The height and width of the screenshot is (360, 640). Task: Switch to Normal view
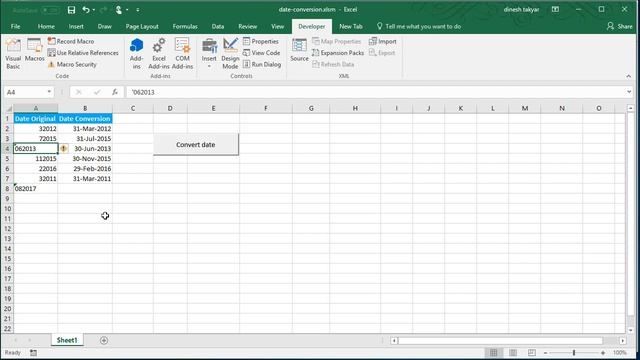click(x=493, y=353)
